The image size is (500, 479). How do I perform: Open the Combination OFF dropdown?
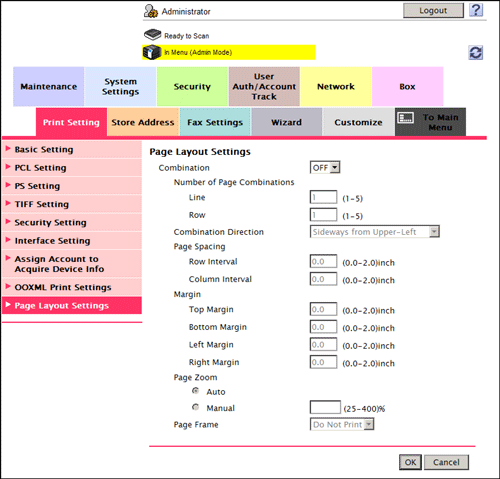click(x=325, y=167)
